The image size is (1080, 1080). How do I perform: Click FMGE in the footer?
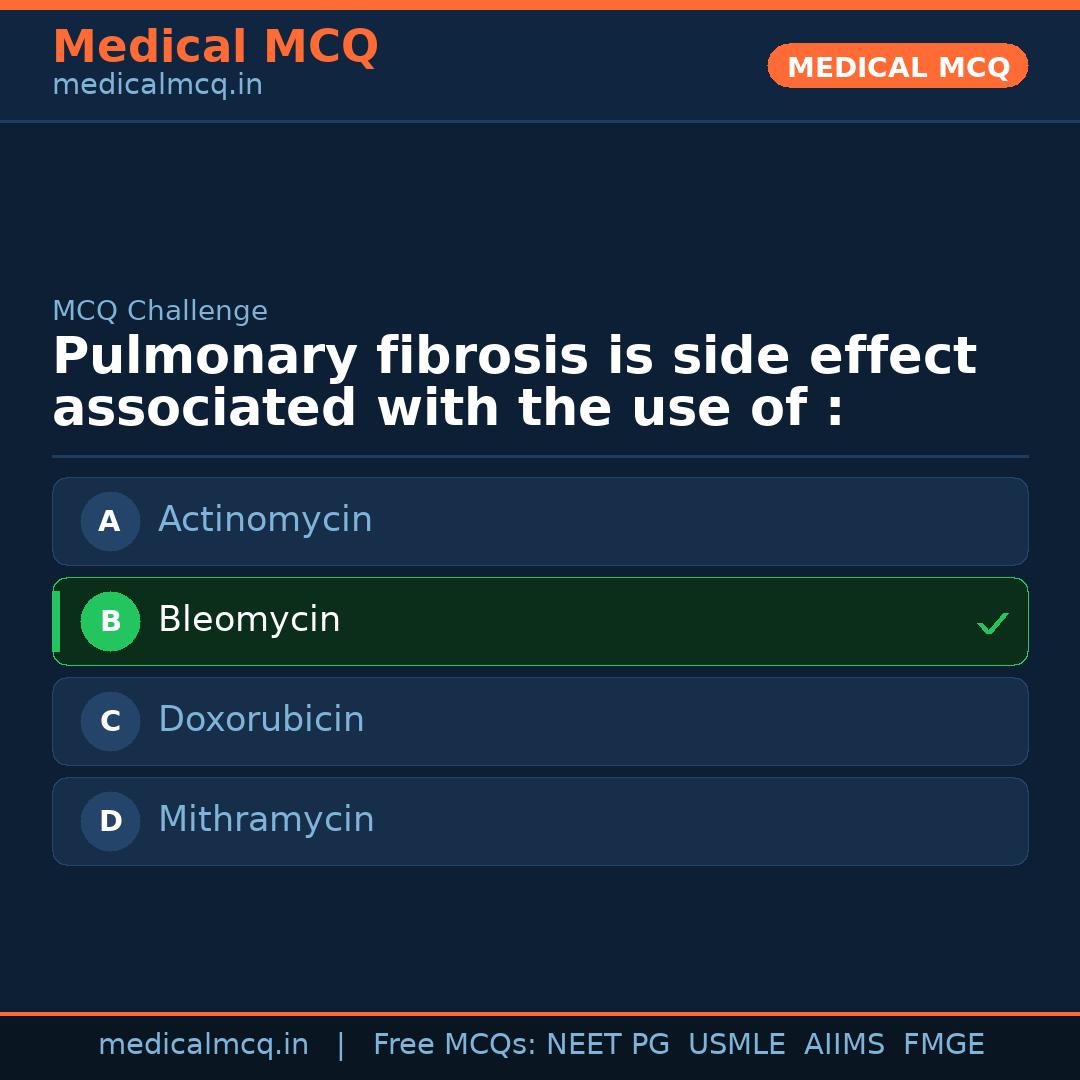click(x=944, y=1045)
